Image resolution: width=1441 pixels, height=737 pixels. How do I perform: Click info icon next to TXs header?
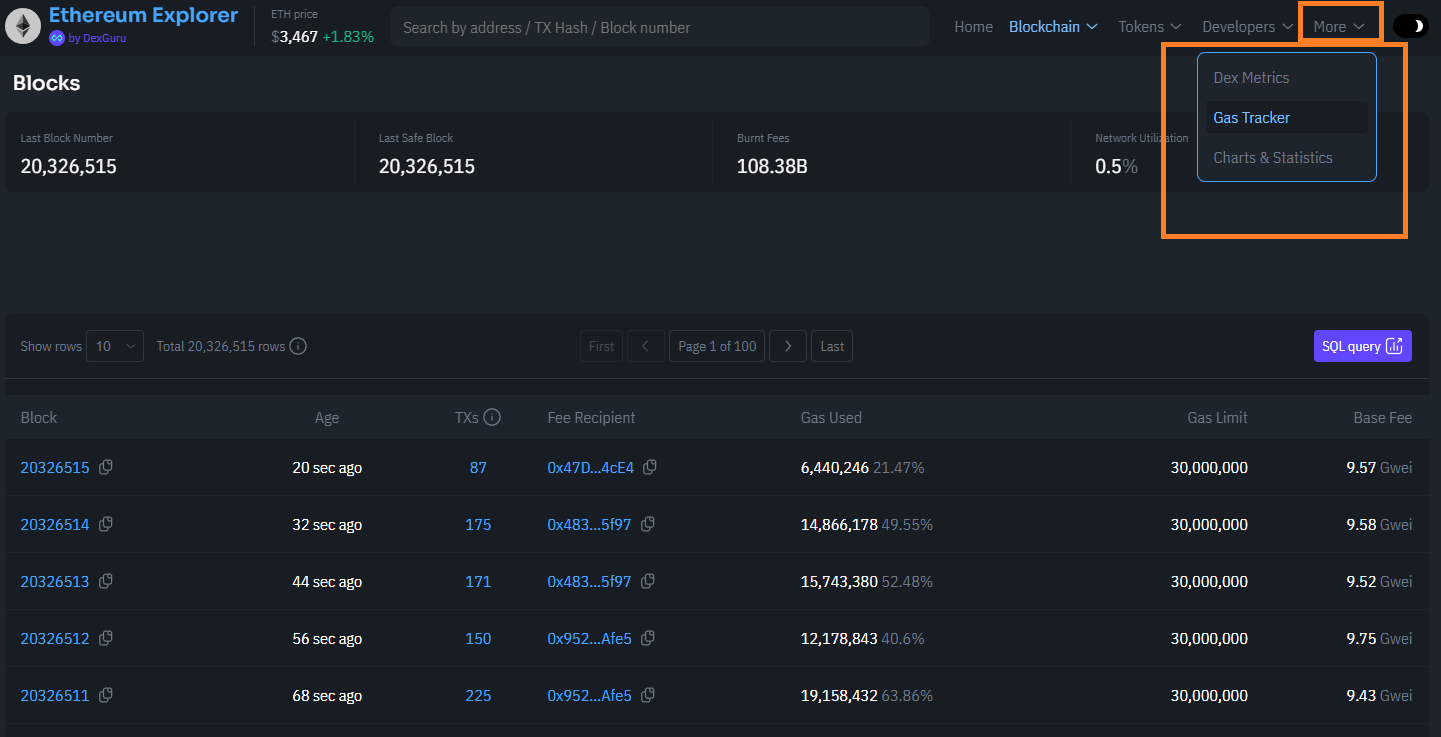tap(492, 418)
